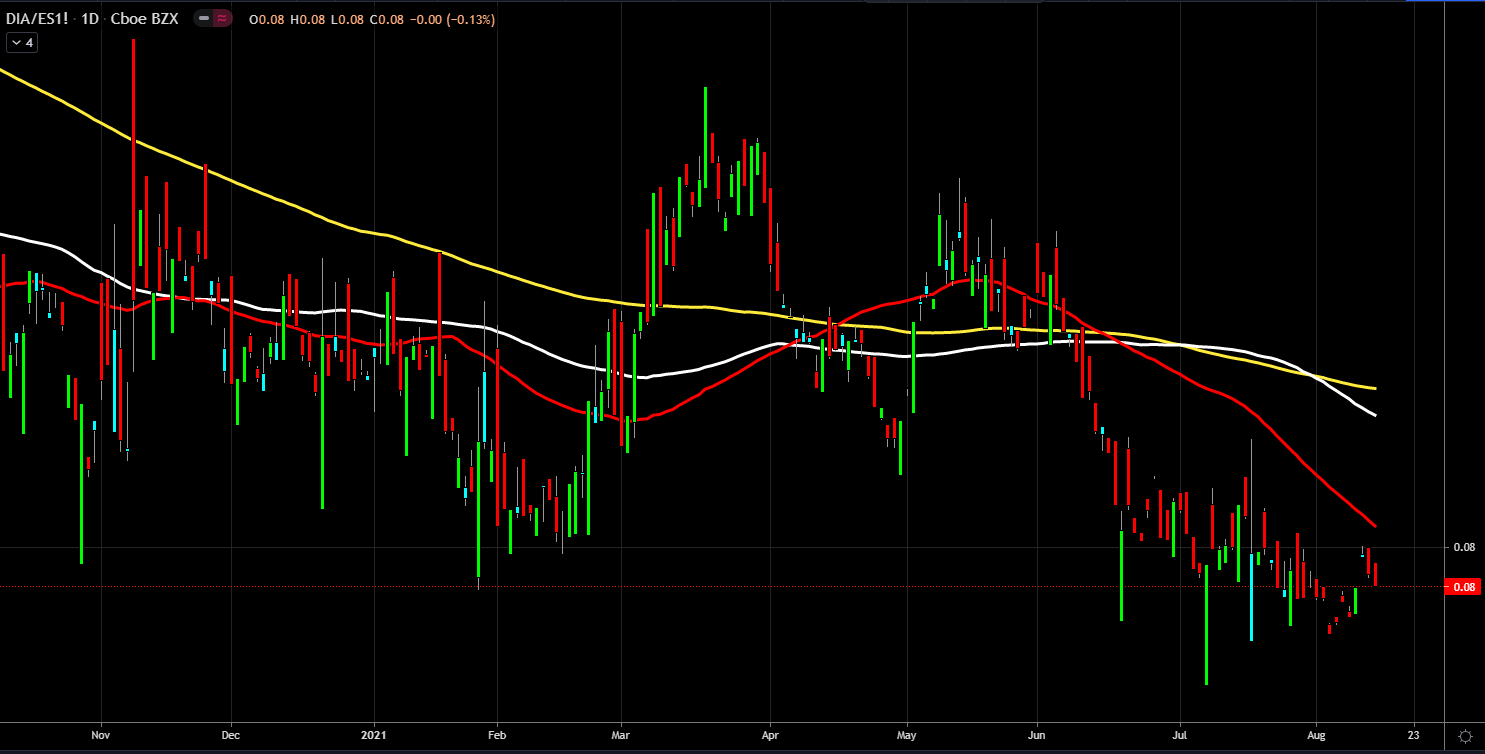Image resolution: width=1485 pixels, height=754 pixels.
Task: Click the Nov label on the time axis
Action: pyautogui.click(x=100, y=737)
